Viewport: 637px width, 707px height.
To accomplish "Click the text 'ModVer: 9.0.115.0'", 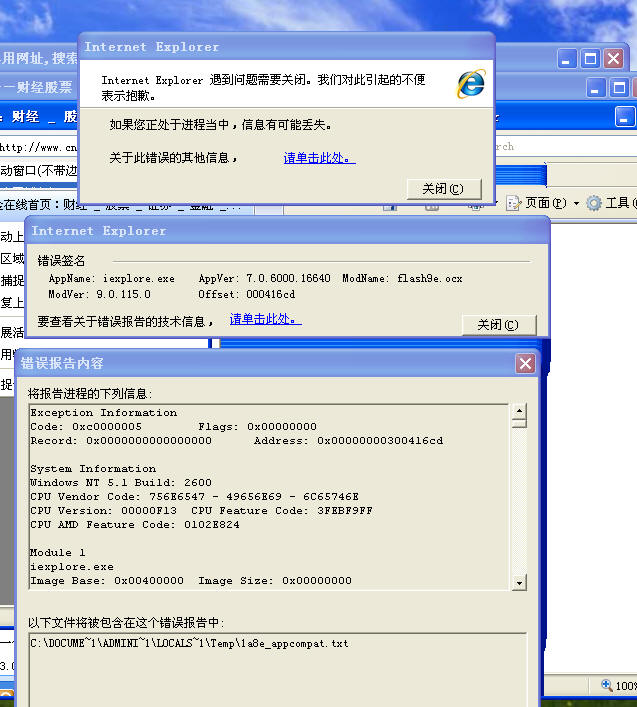I will [x=100, y=294].
